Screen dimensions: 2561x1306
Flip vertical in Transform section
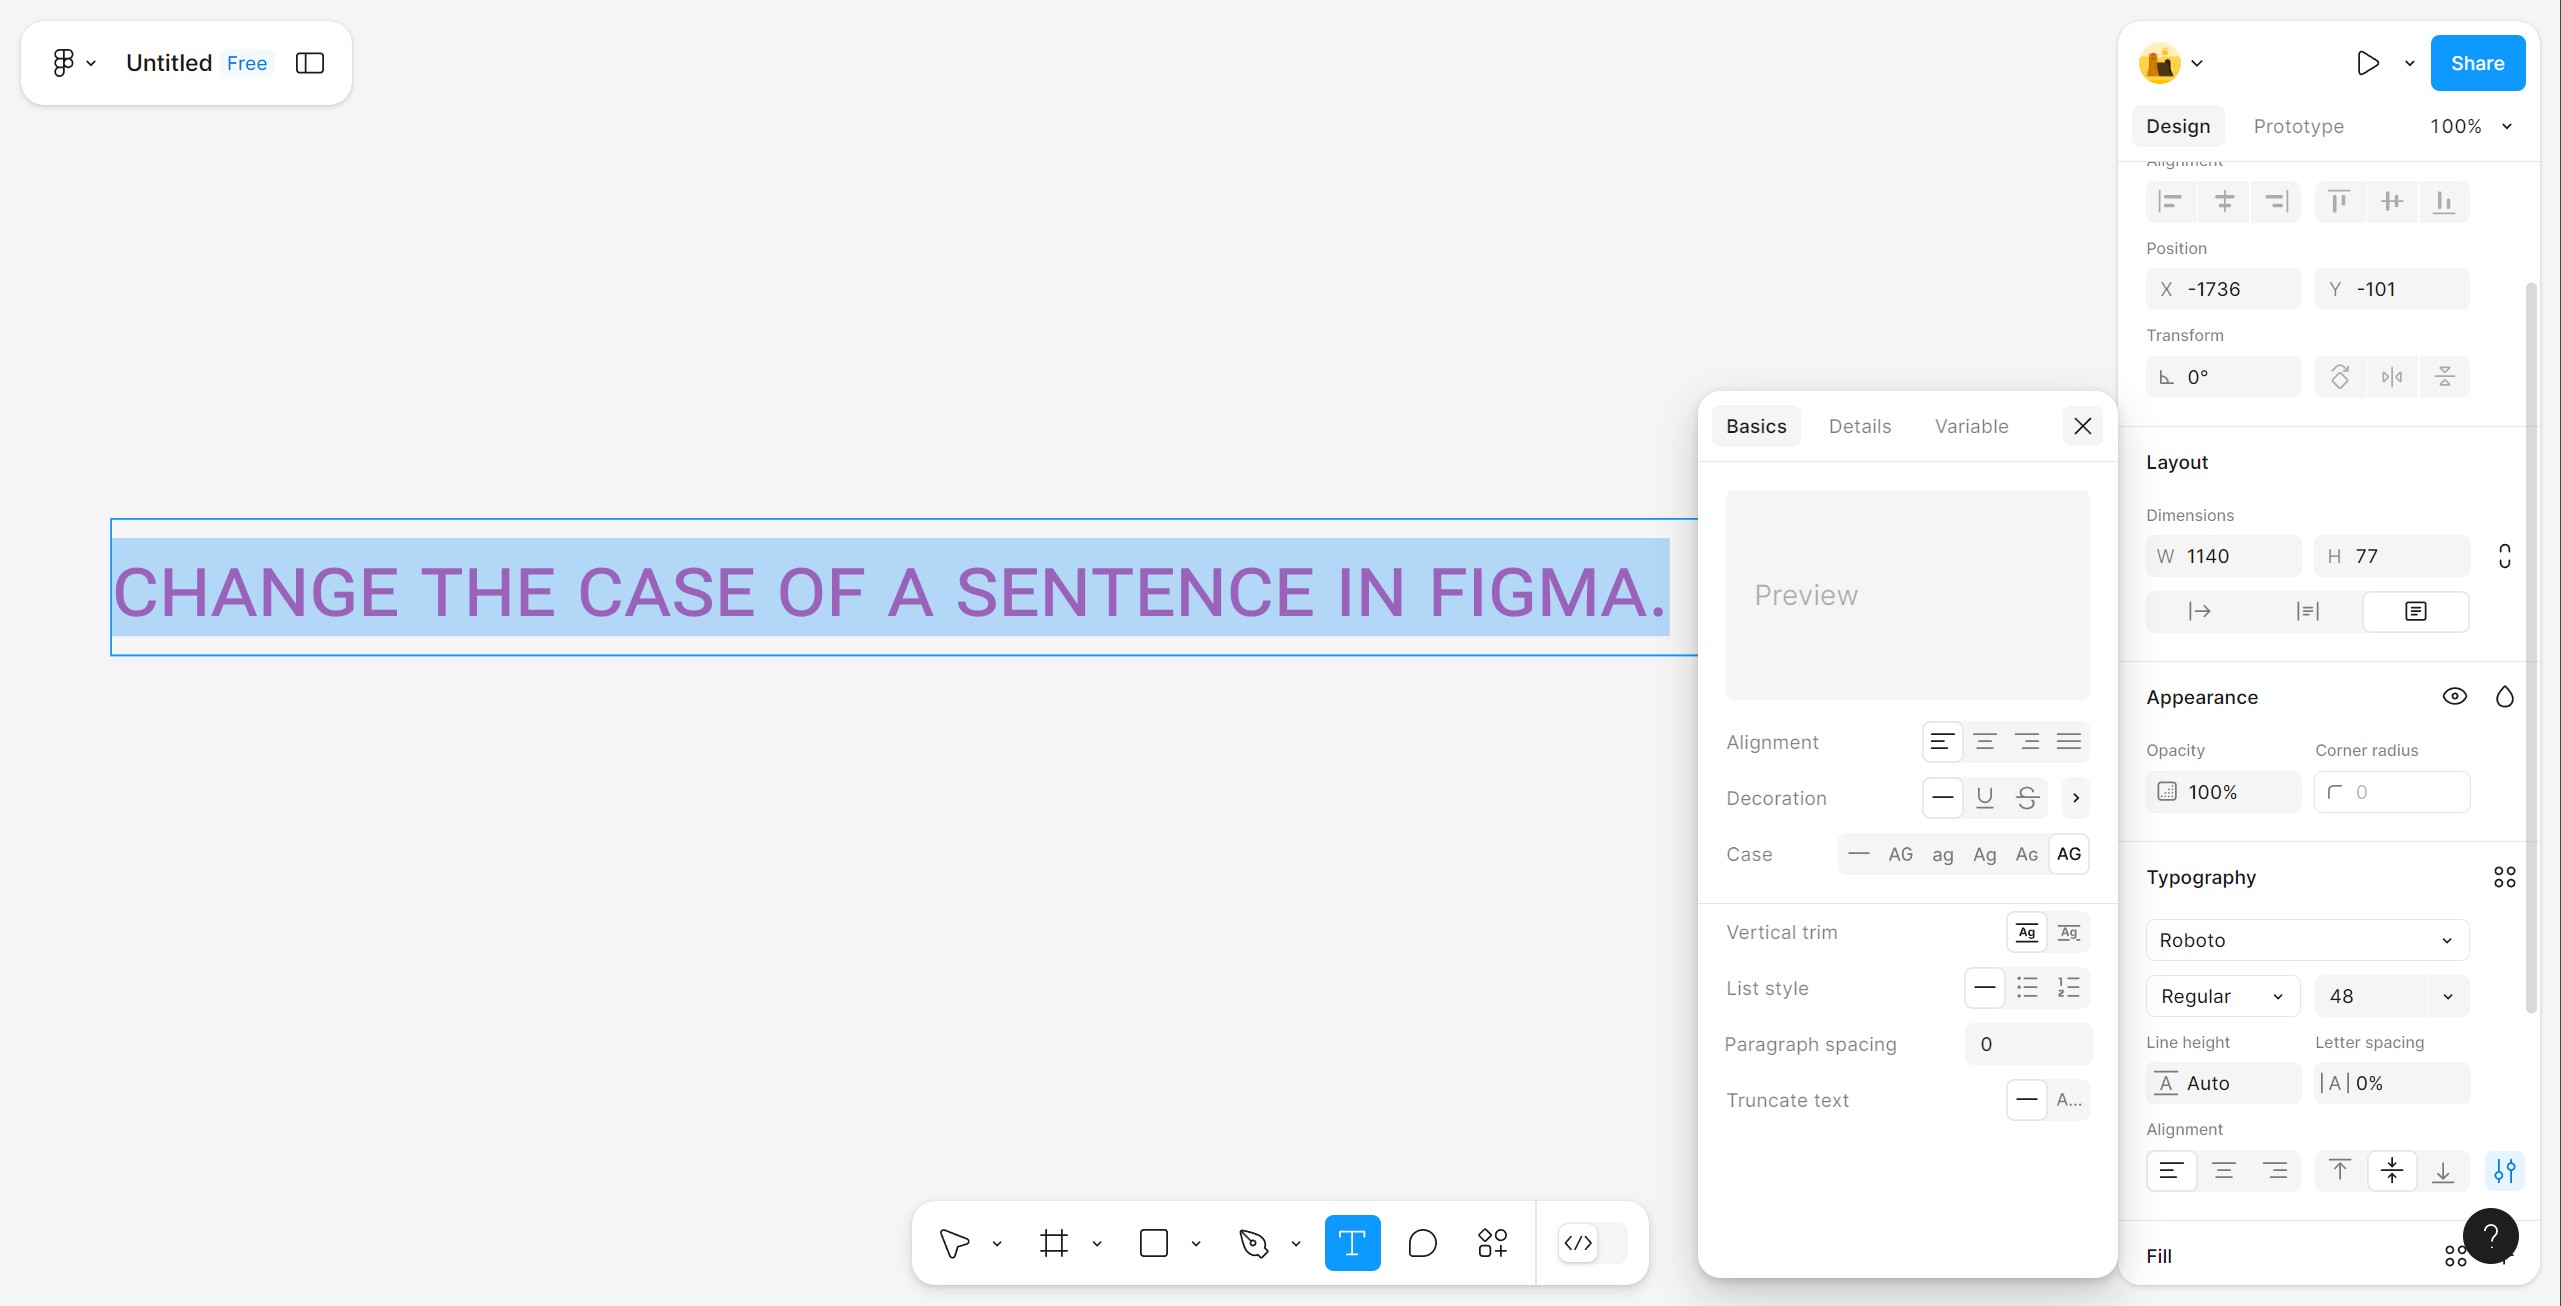pyautogui.click(x=2444, y=377)
